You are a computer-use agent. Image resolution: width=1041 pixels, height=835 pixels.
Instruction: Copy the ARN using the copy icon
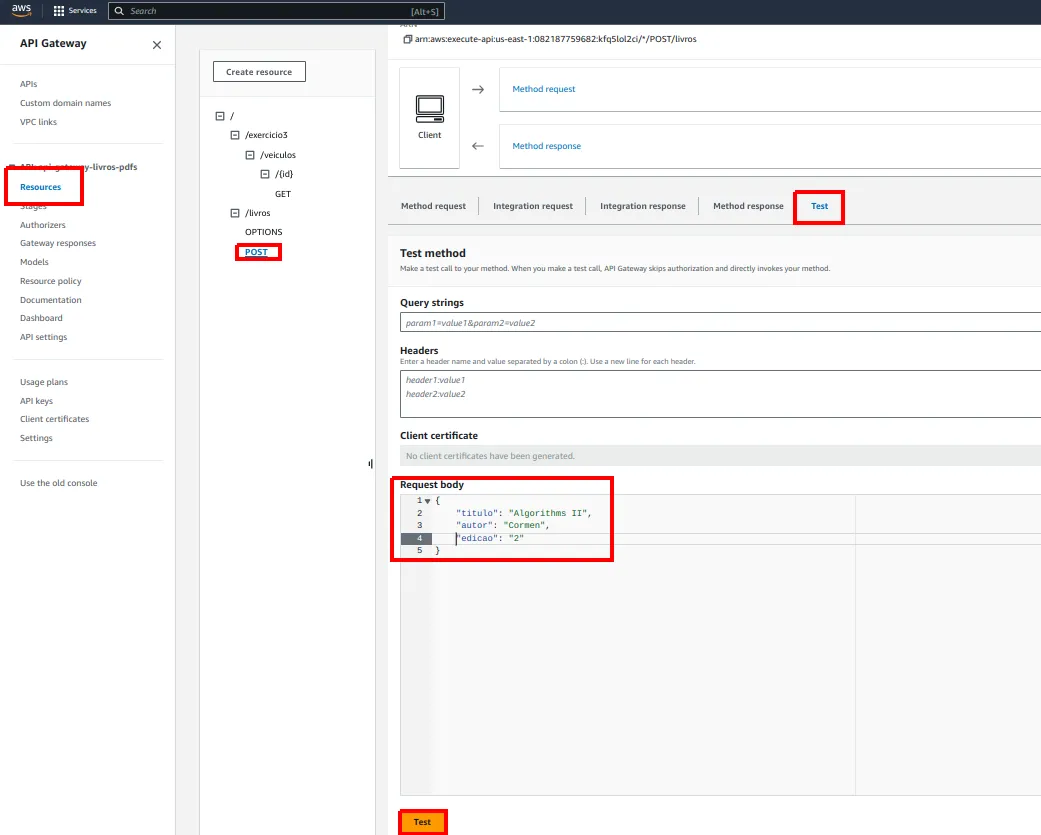coord(408,39)
